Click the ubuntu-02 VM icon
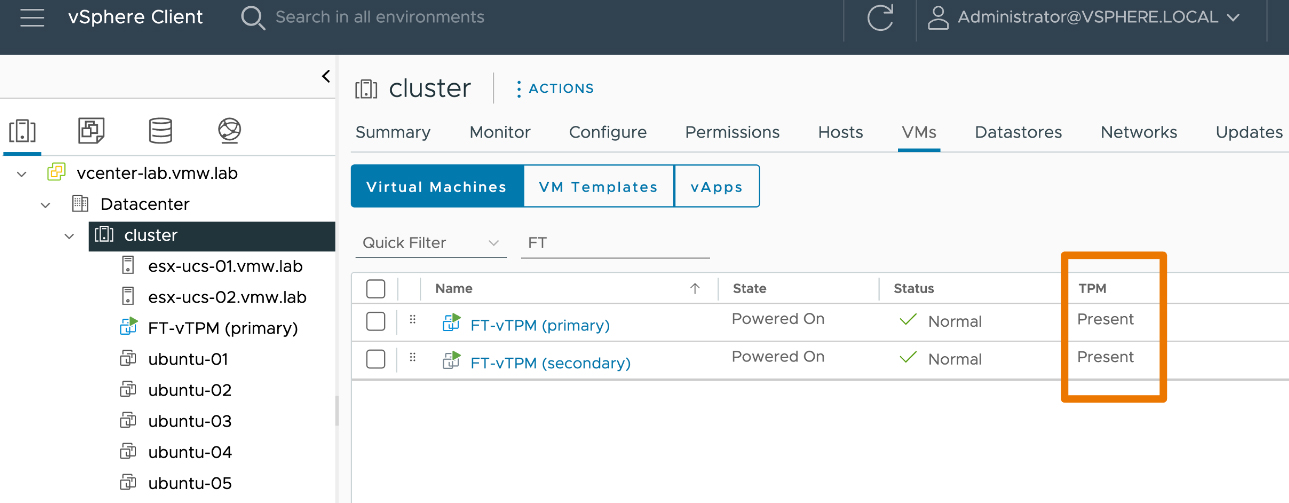The height and width of the screenshot is (503, 1289). click(x=128, y=390)
